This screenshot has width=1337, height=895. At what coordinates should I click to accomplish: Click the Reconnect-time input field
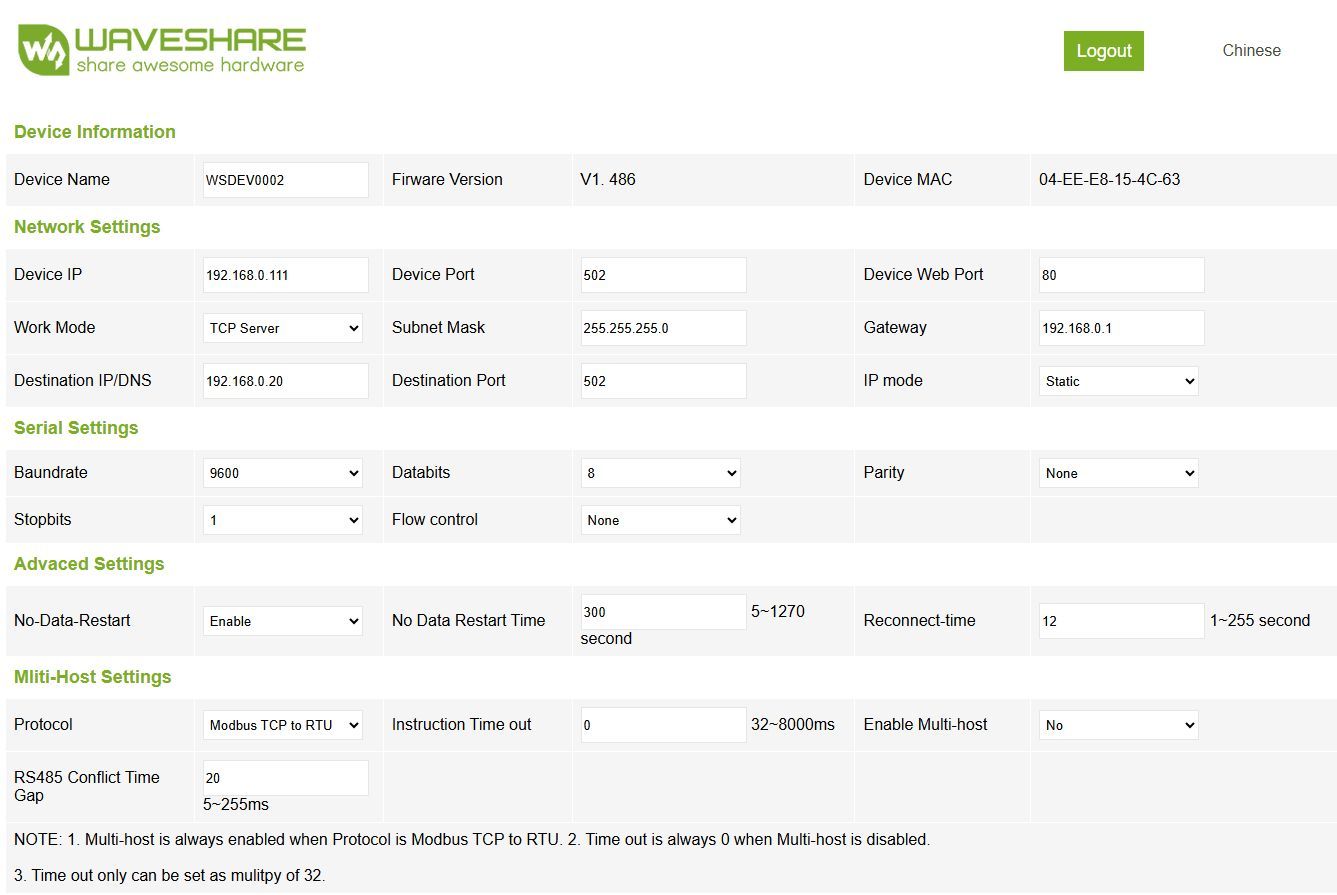click(1121, 621)
